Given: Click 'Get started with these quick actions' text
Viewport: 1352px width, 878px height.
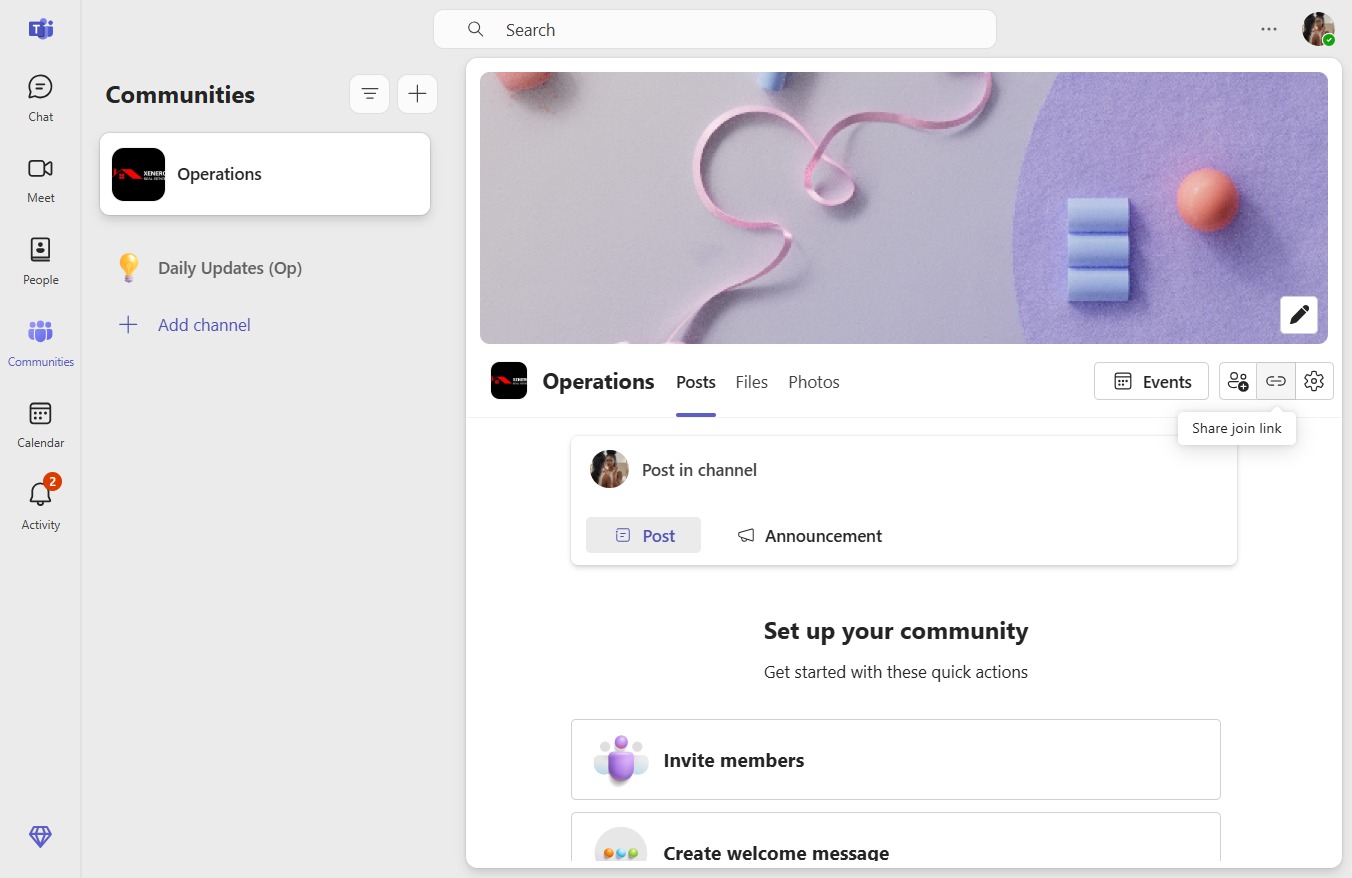Looking at the screenshot, I should [896, 672].
